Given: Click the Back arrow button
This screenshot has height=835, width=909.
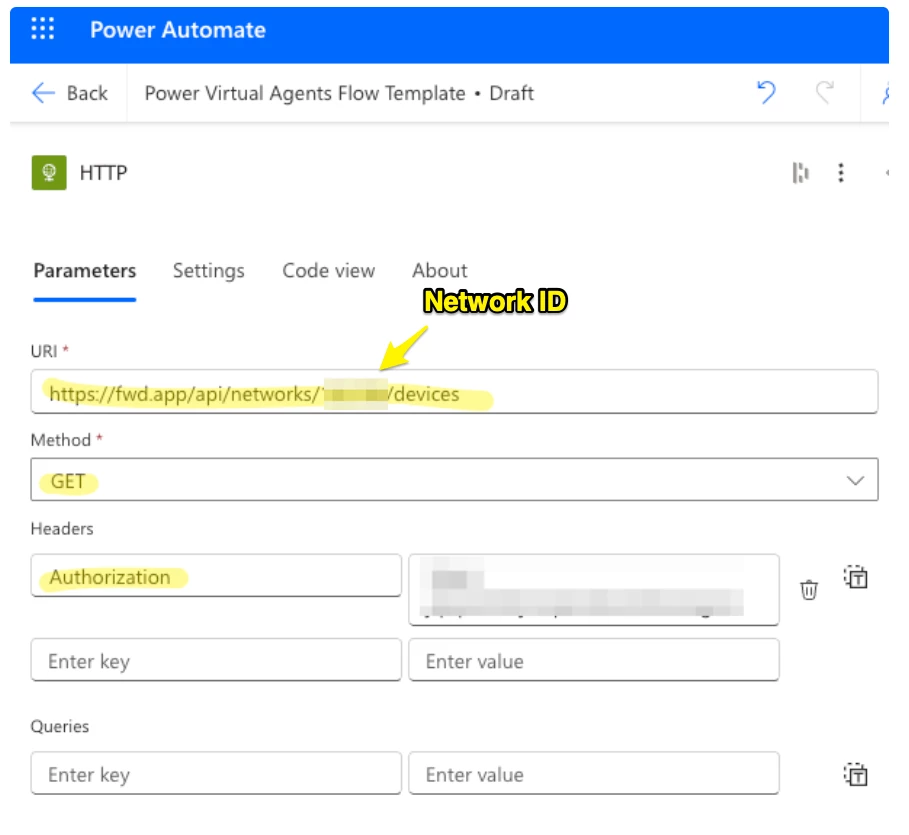Looking at the screenshot, I should (x=70, y=93).
